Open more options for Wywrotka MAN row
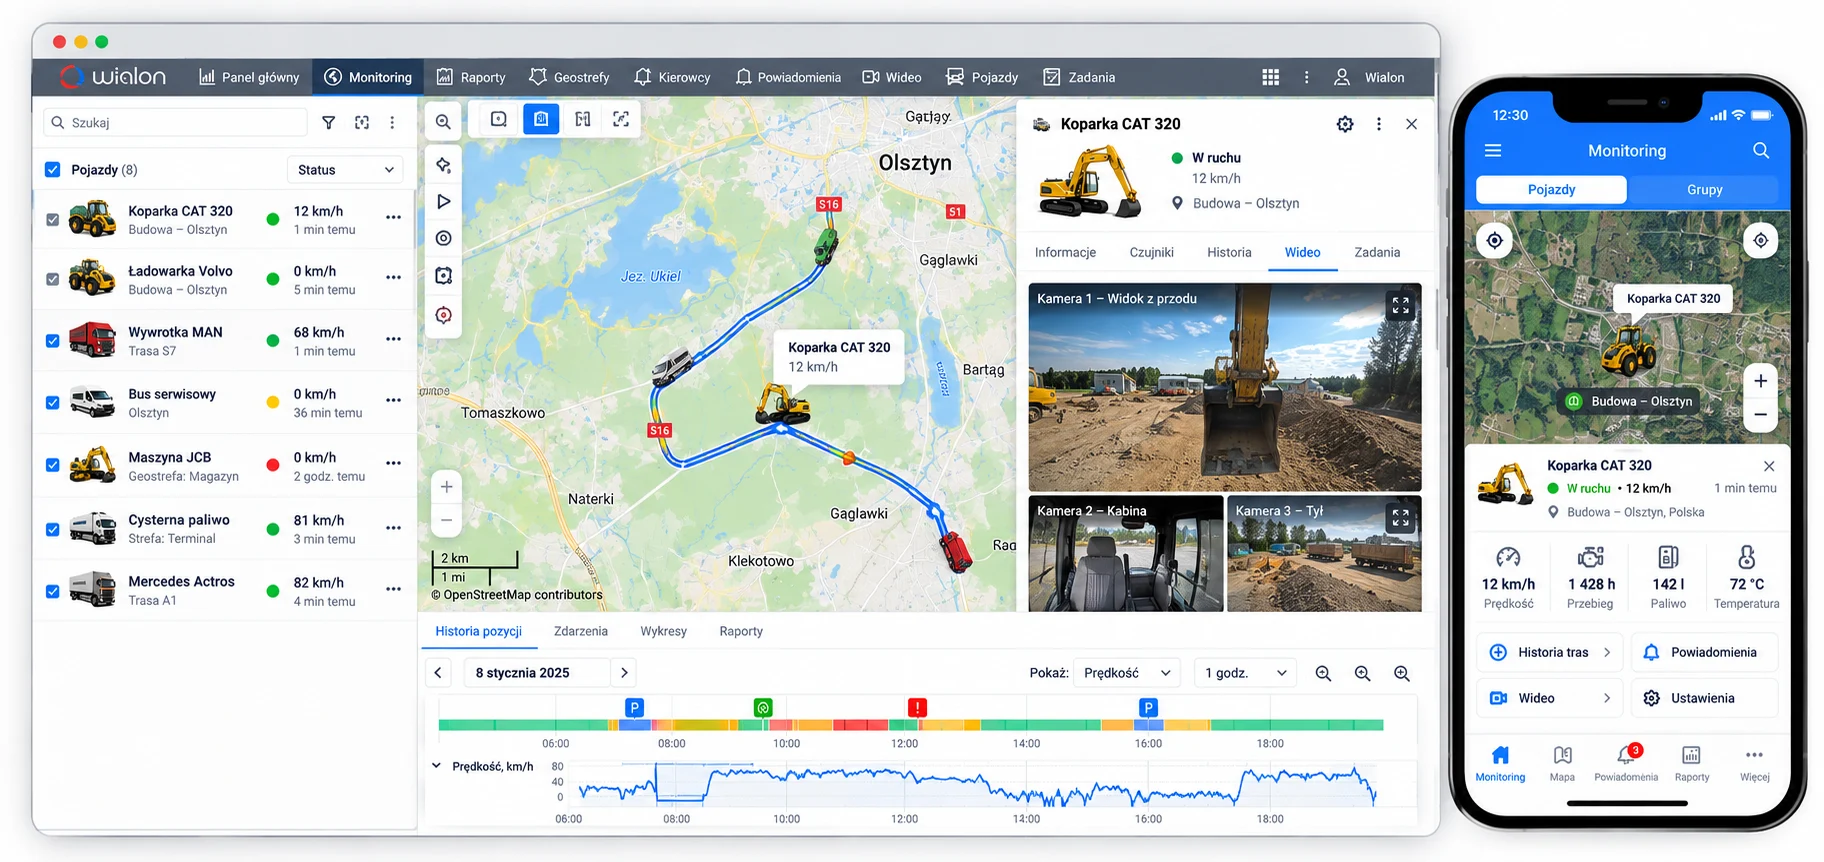1824x862 pixels. [393, 339]
